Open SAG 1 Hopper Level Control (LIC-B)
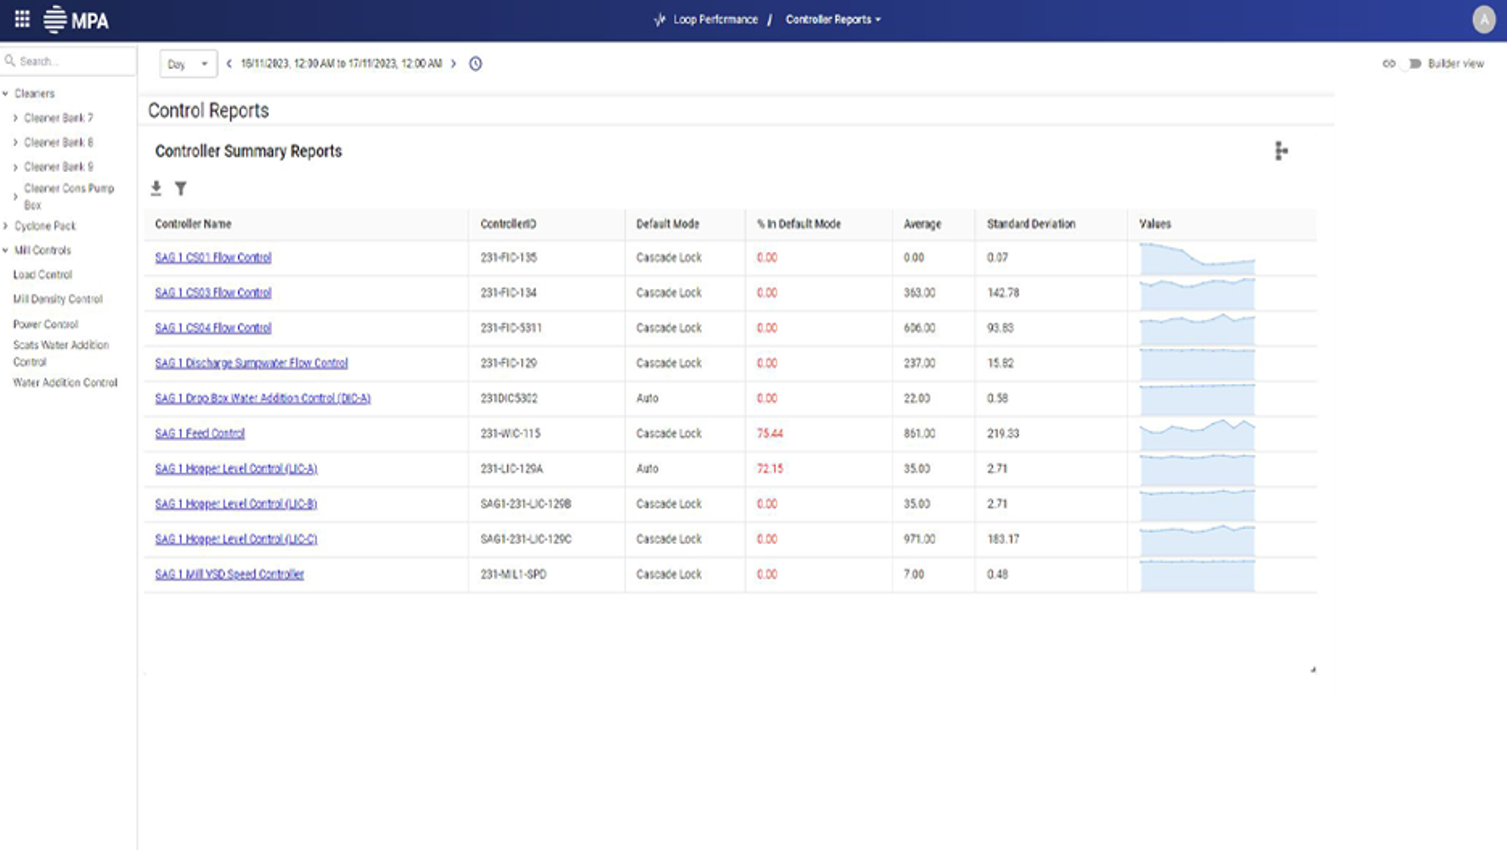This screenshot has width=1507, height=850. [x=236, y=503]
